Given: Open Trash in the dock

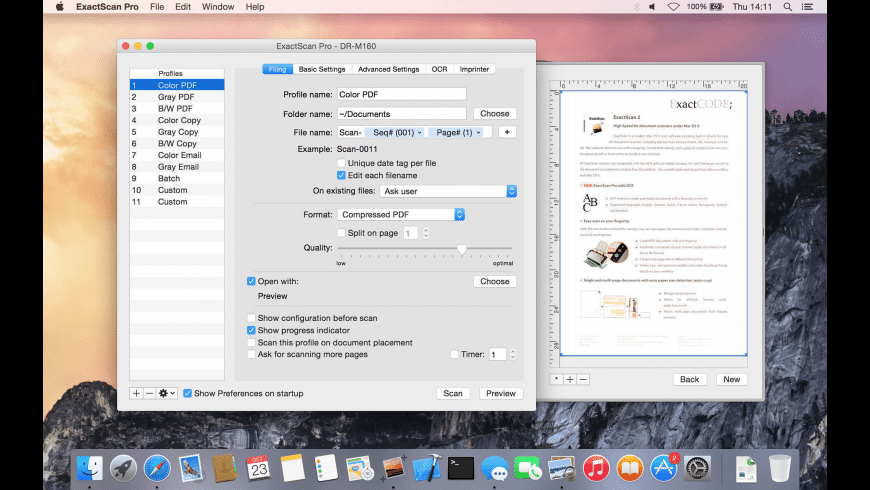Looking at the screenshot, I should pyautogui.click(x=780, y=468).
